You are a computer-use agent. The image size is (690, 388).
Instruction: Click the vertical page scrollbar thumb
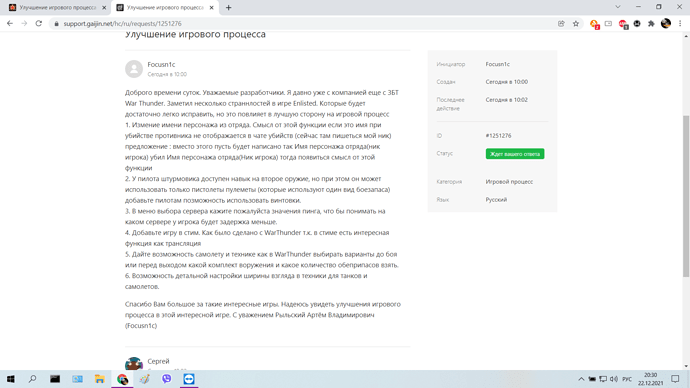[686, 196]
